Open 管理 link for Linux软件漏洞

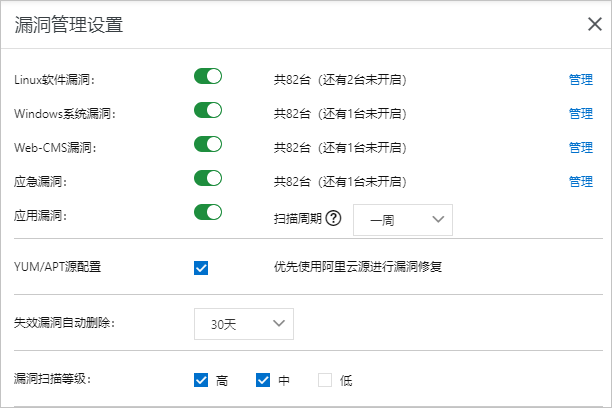point(581,80)
